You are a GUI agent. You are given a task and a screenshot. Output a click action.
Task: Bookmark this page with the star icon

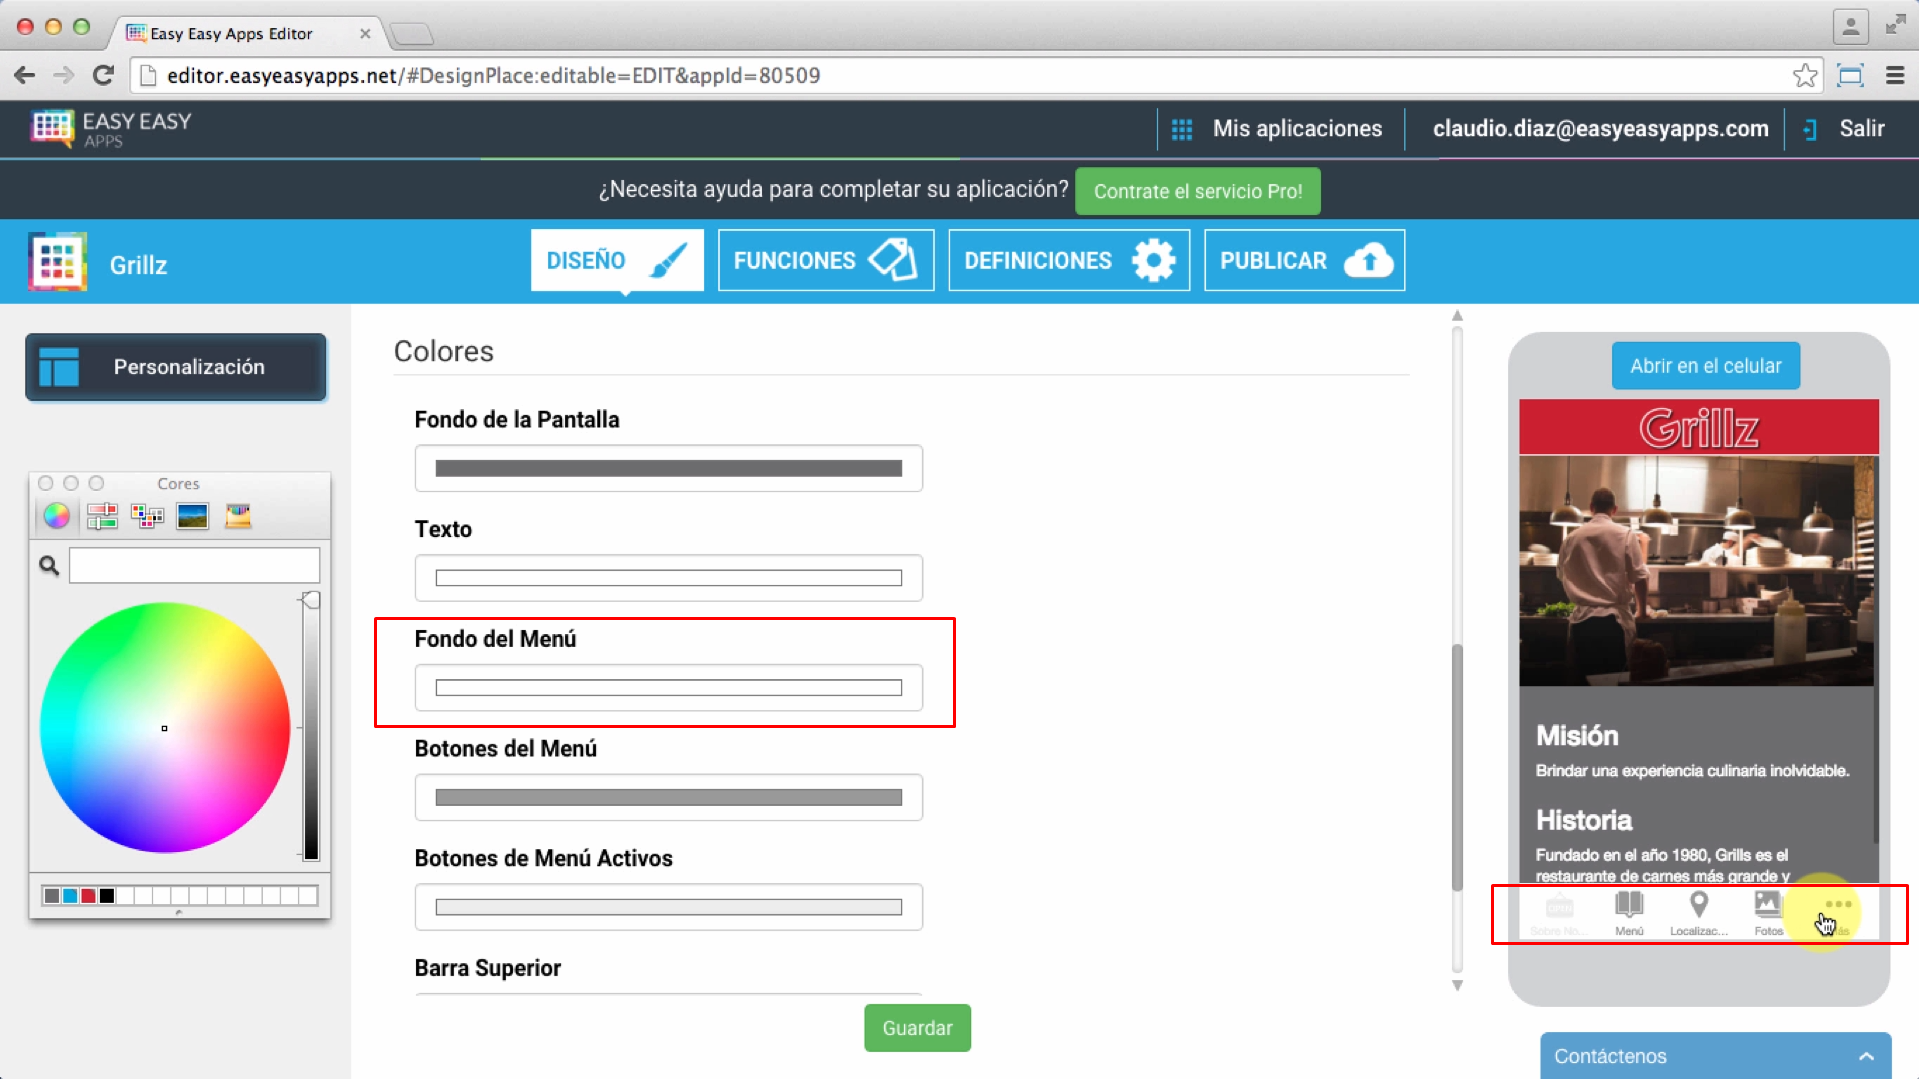[1804, 76]
